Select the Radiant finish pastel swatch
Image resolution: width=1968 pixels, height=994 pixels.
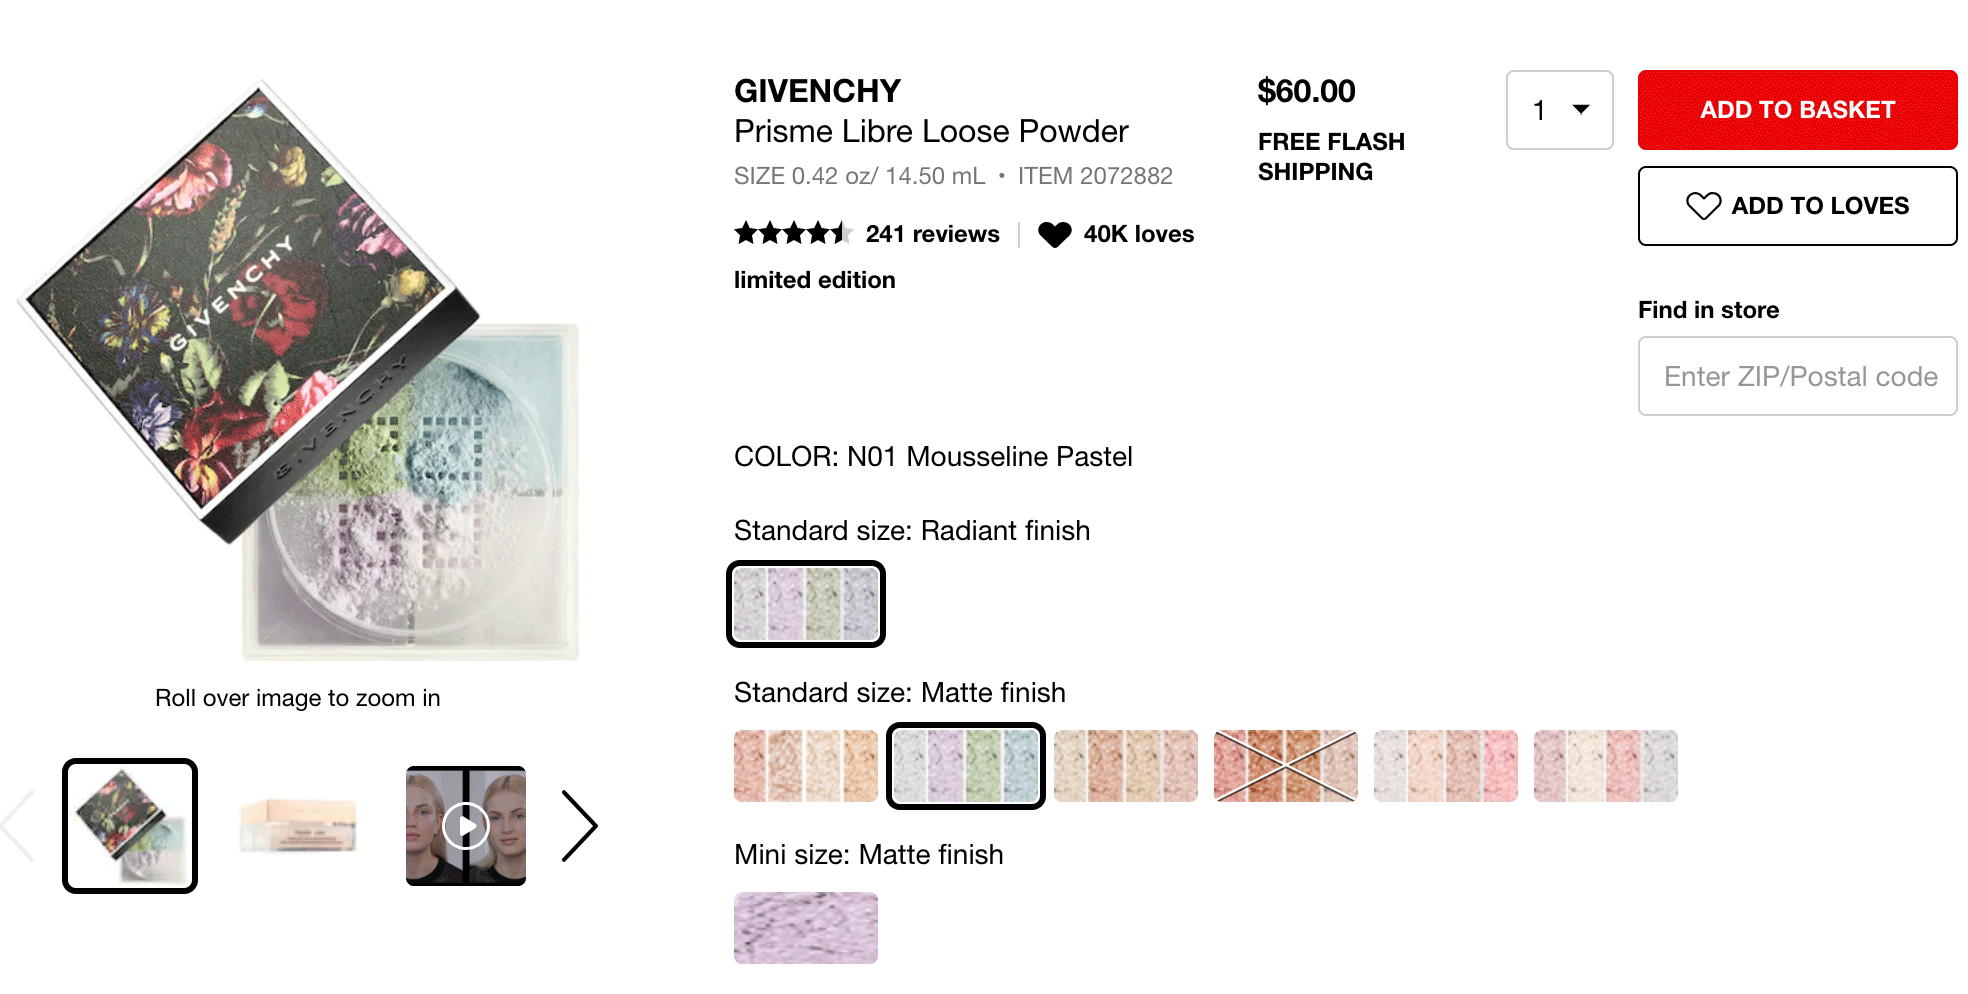point(806,604)
